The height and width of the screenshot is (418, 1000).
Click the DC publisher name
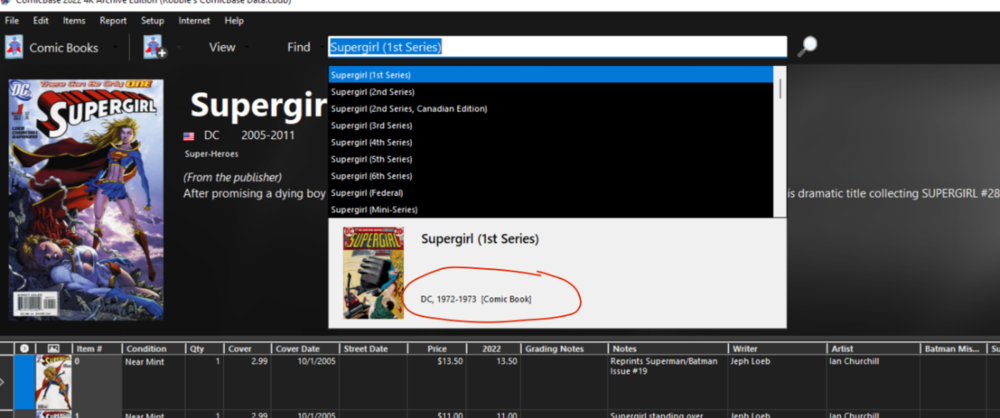211,135
